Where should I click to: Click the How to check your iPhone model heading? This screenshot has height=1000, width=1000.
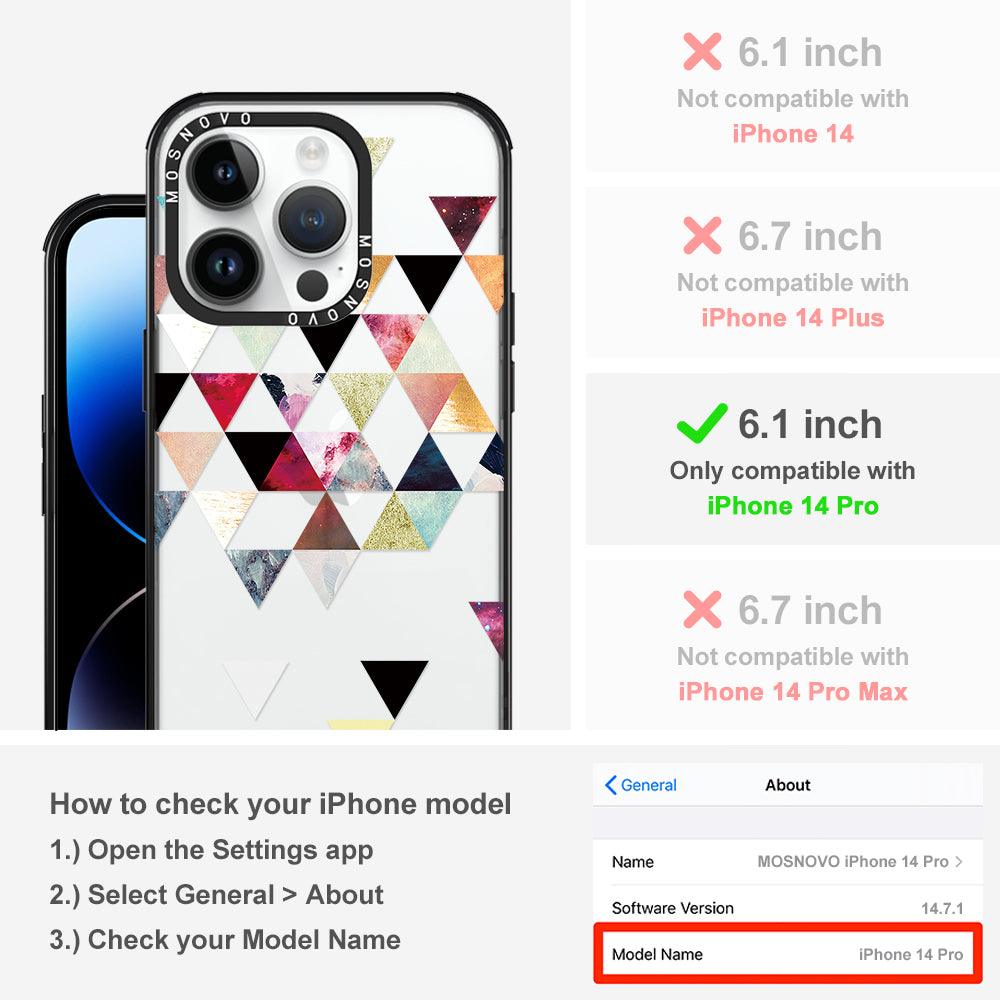281,804
